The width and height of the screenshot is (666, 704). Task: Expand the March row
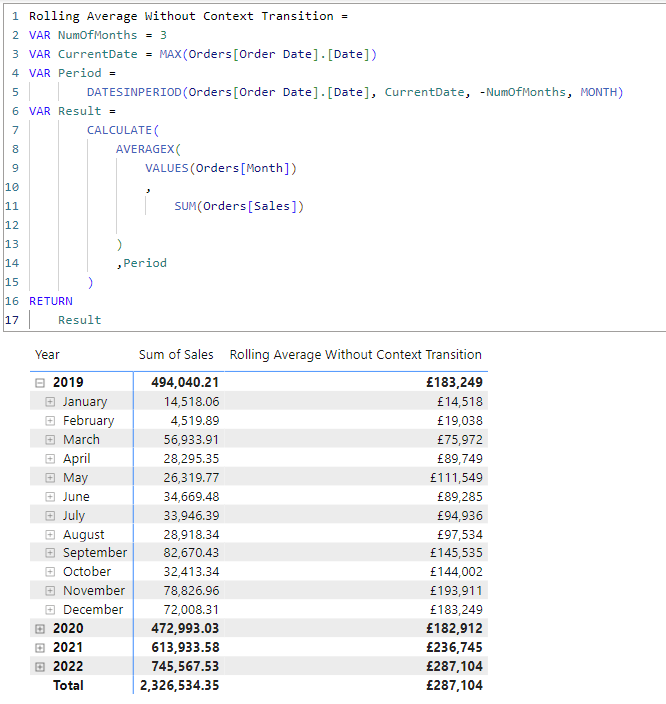click(x=50, y=440)
